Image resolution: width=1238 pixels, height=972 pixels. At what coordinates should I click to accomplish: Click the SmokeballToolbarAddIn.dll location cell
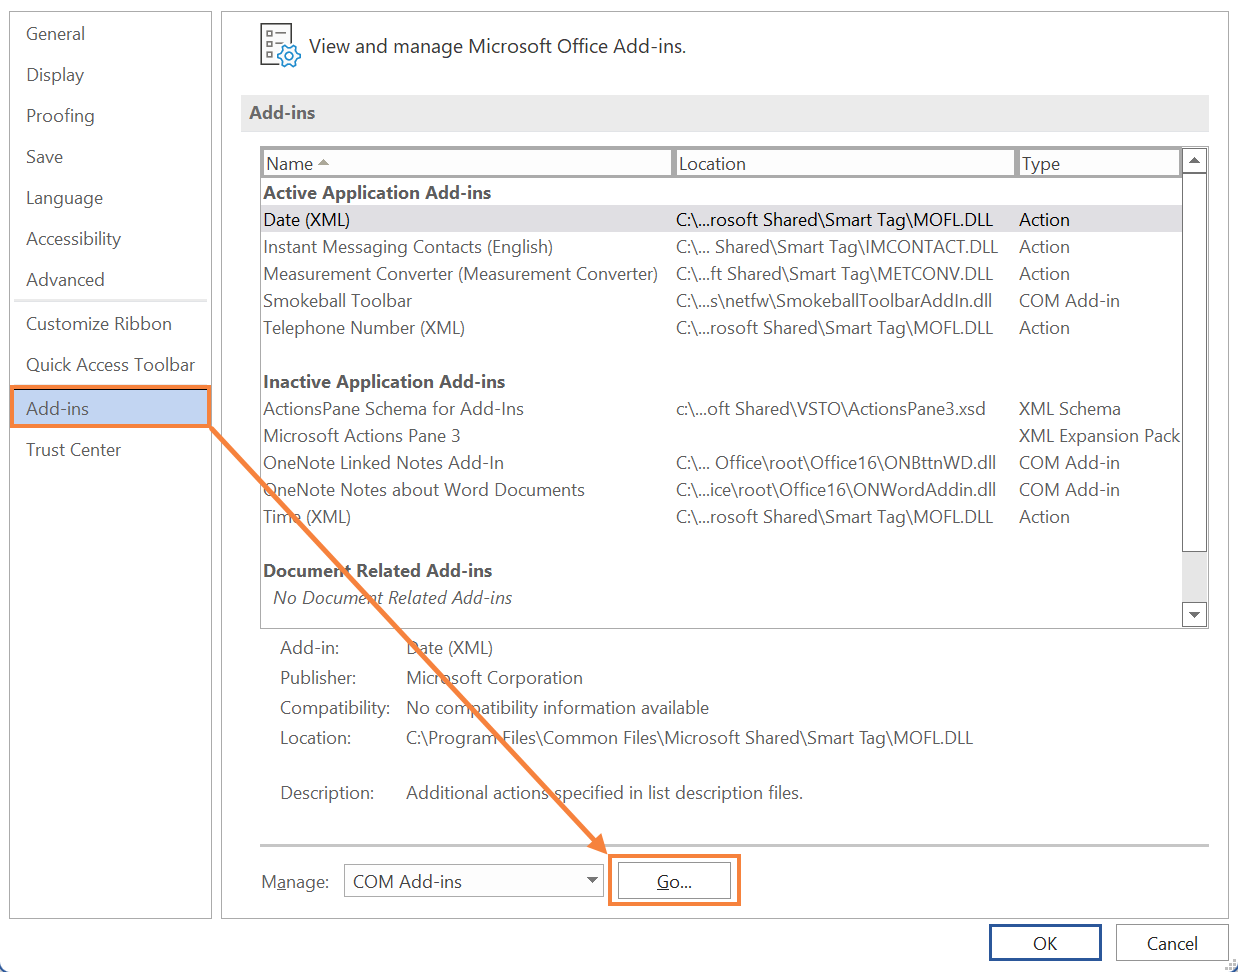tap(834, 301)
